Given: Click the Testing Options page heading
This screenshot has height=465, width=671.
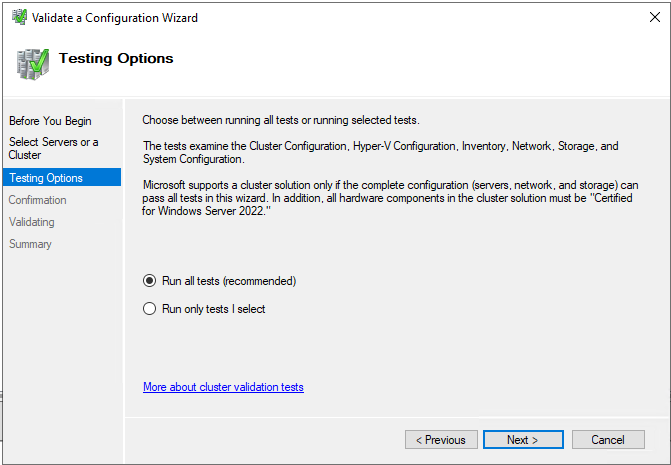Looking at the screenshot, I should 116,58.
